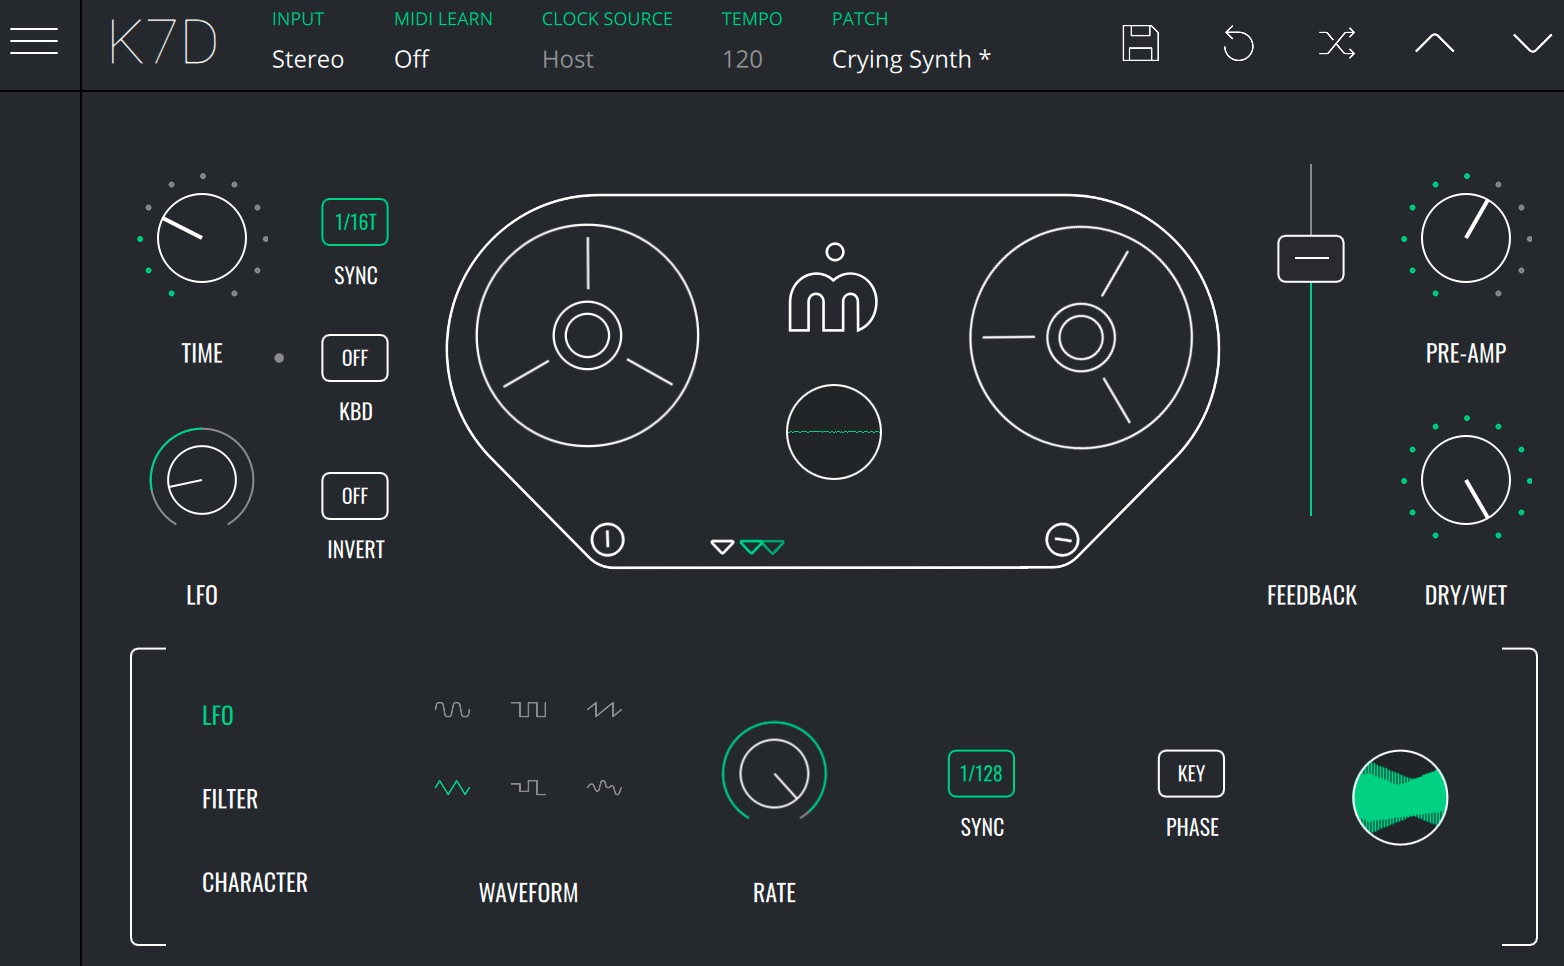
Task: Toggle the KBD off button
Action: (355, 358)
